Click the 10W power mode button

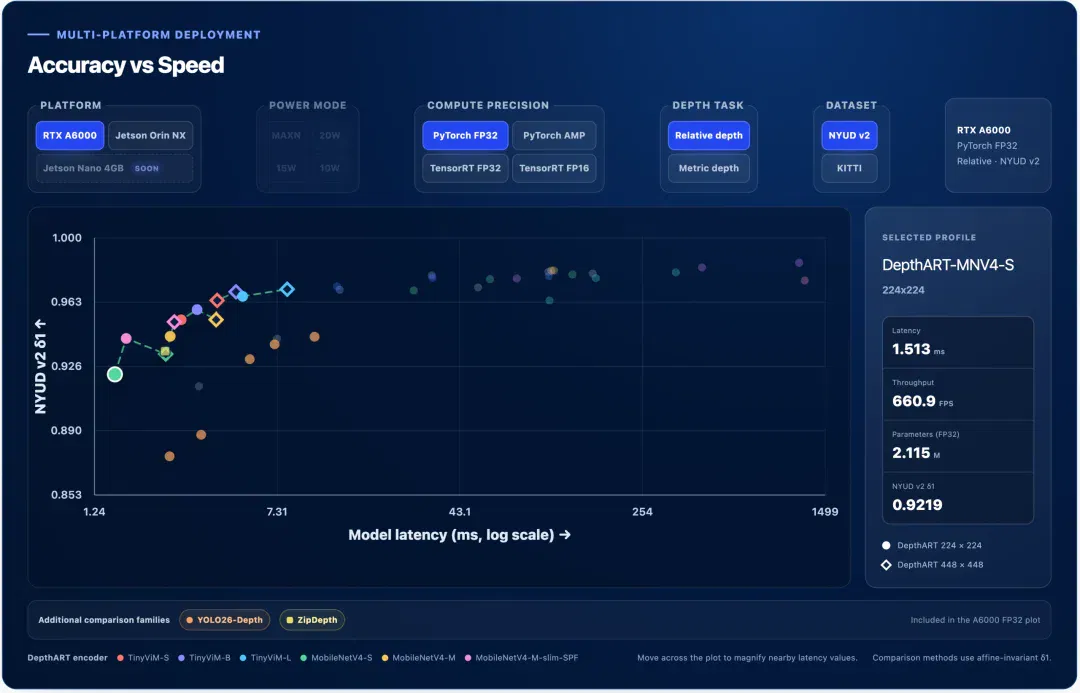click(330, 168)
